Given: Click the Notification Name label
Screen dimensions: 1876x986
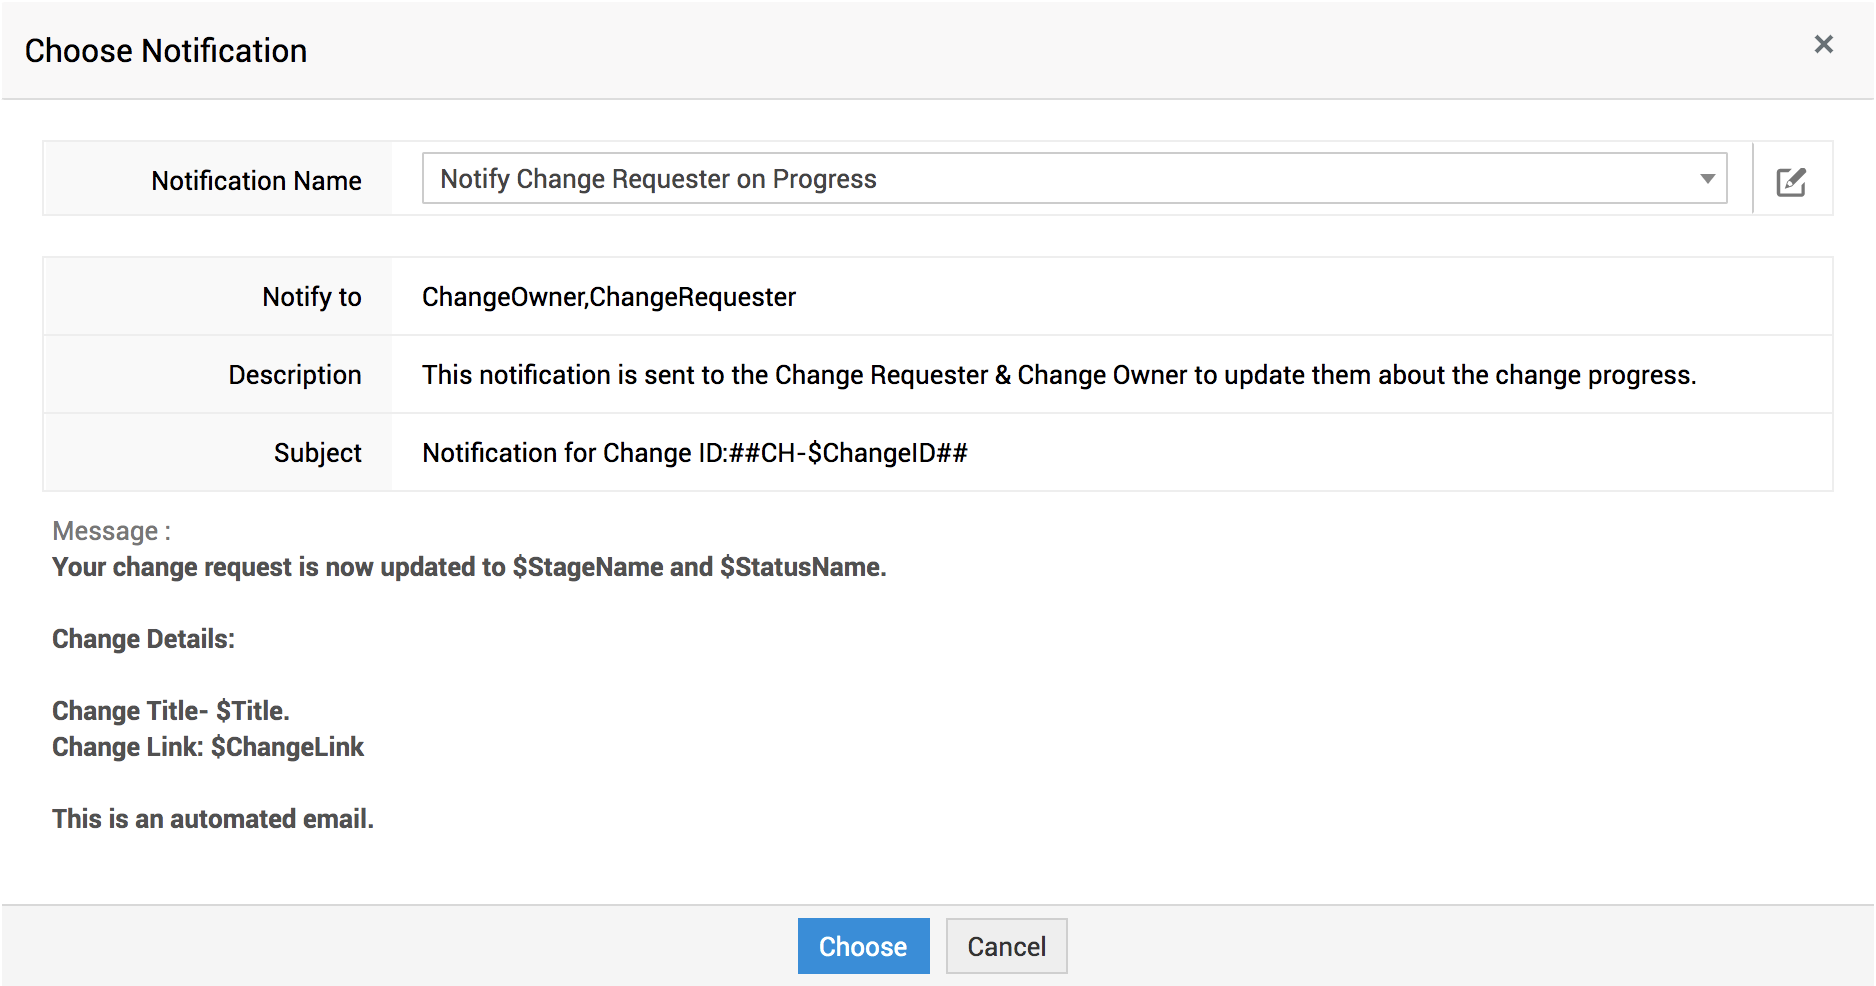Looking at the screenshot, I should (256, 181).
